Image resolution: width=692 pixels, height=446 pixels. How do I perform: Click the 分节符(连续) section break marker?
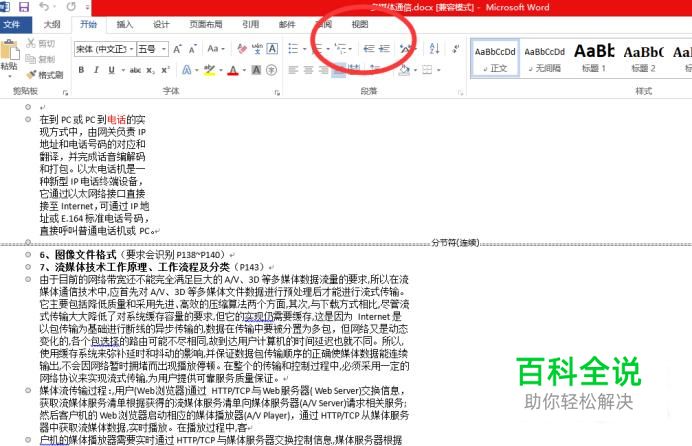(x=455, y=243)
